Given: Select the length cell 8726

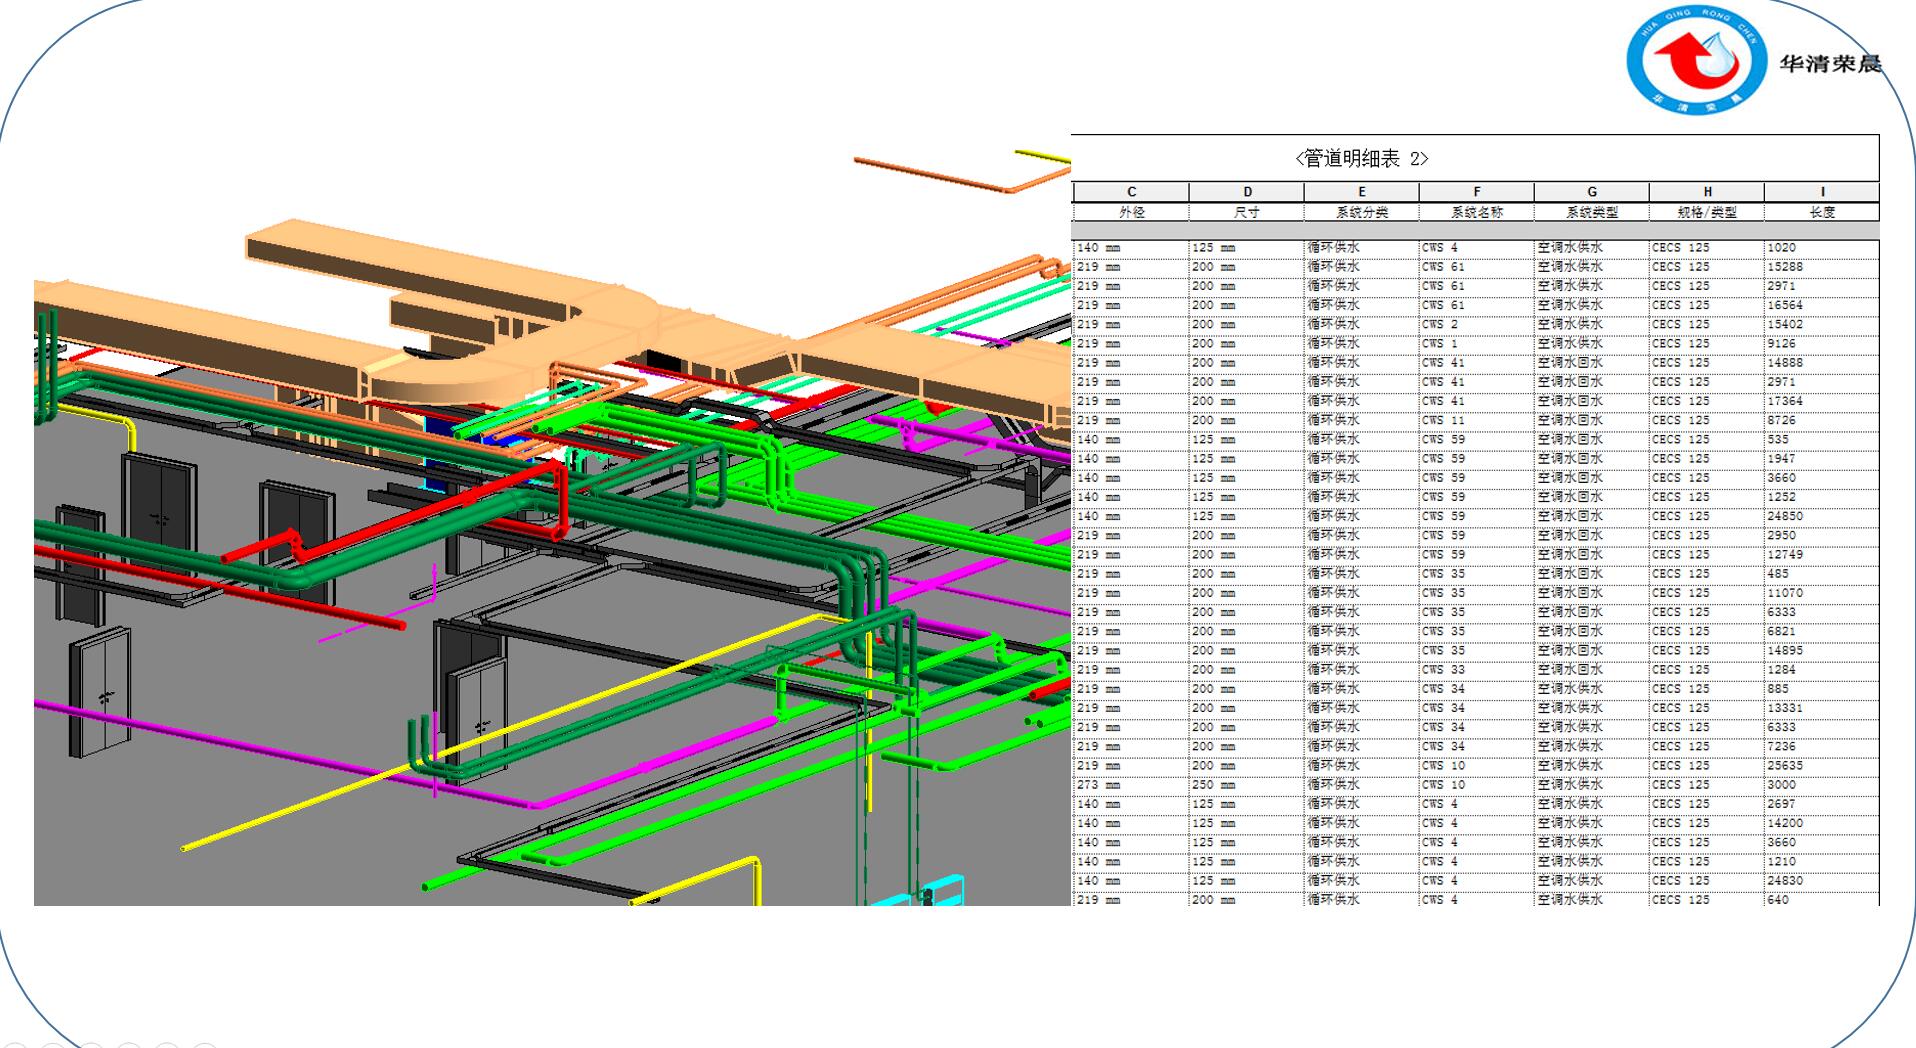Looking at the screenshot, I should click(1822, 420).
